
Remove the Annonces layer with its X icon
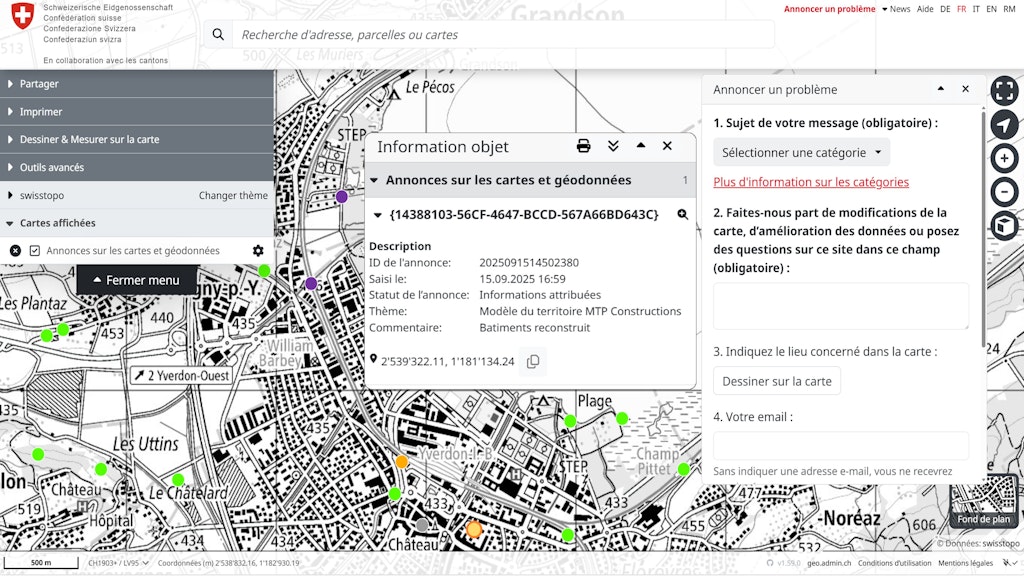15,250
